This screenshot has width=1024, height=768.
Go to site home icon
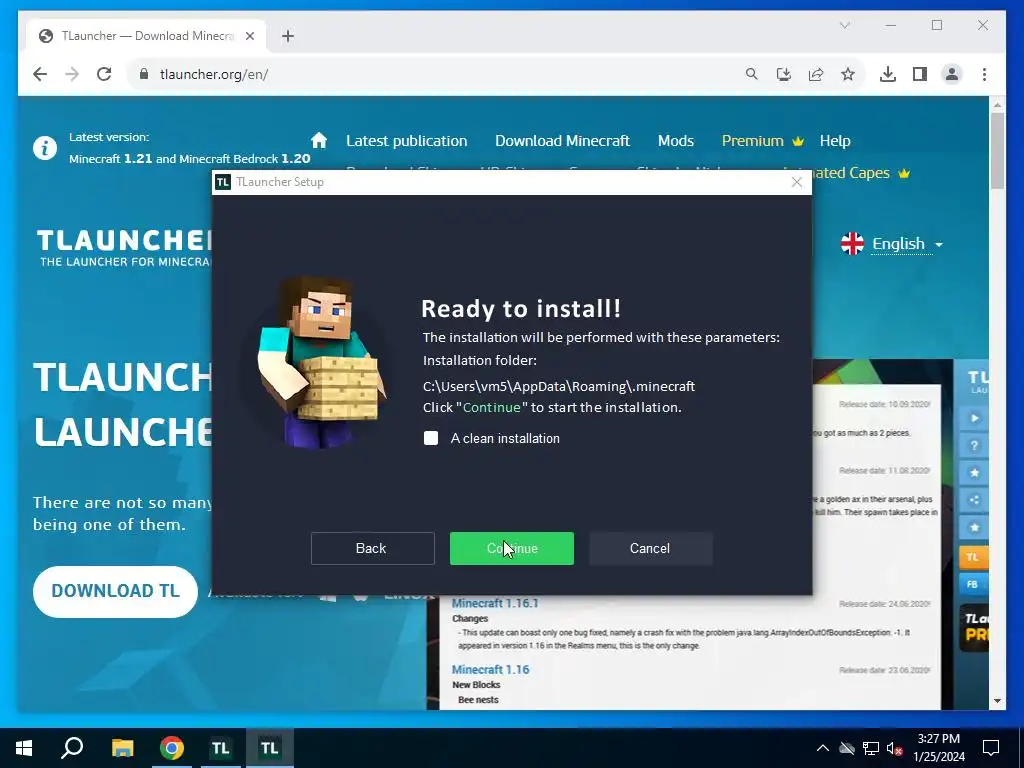coord(319,140)
